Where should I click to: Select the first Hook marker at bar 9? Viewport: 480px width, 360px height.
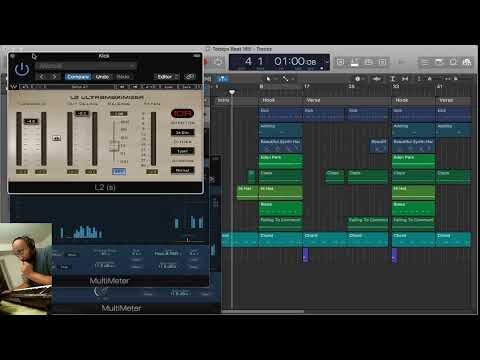[x=281, y=100]
